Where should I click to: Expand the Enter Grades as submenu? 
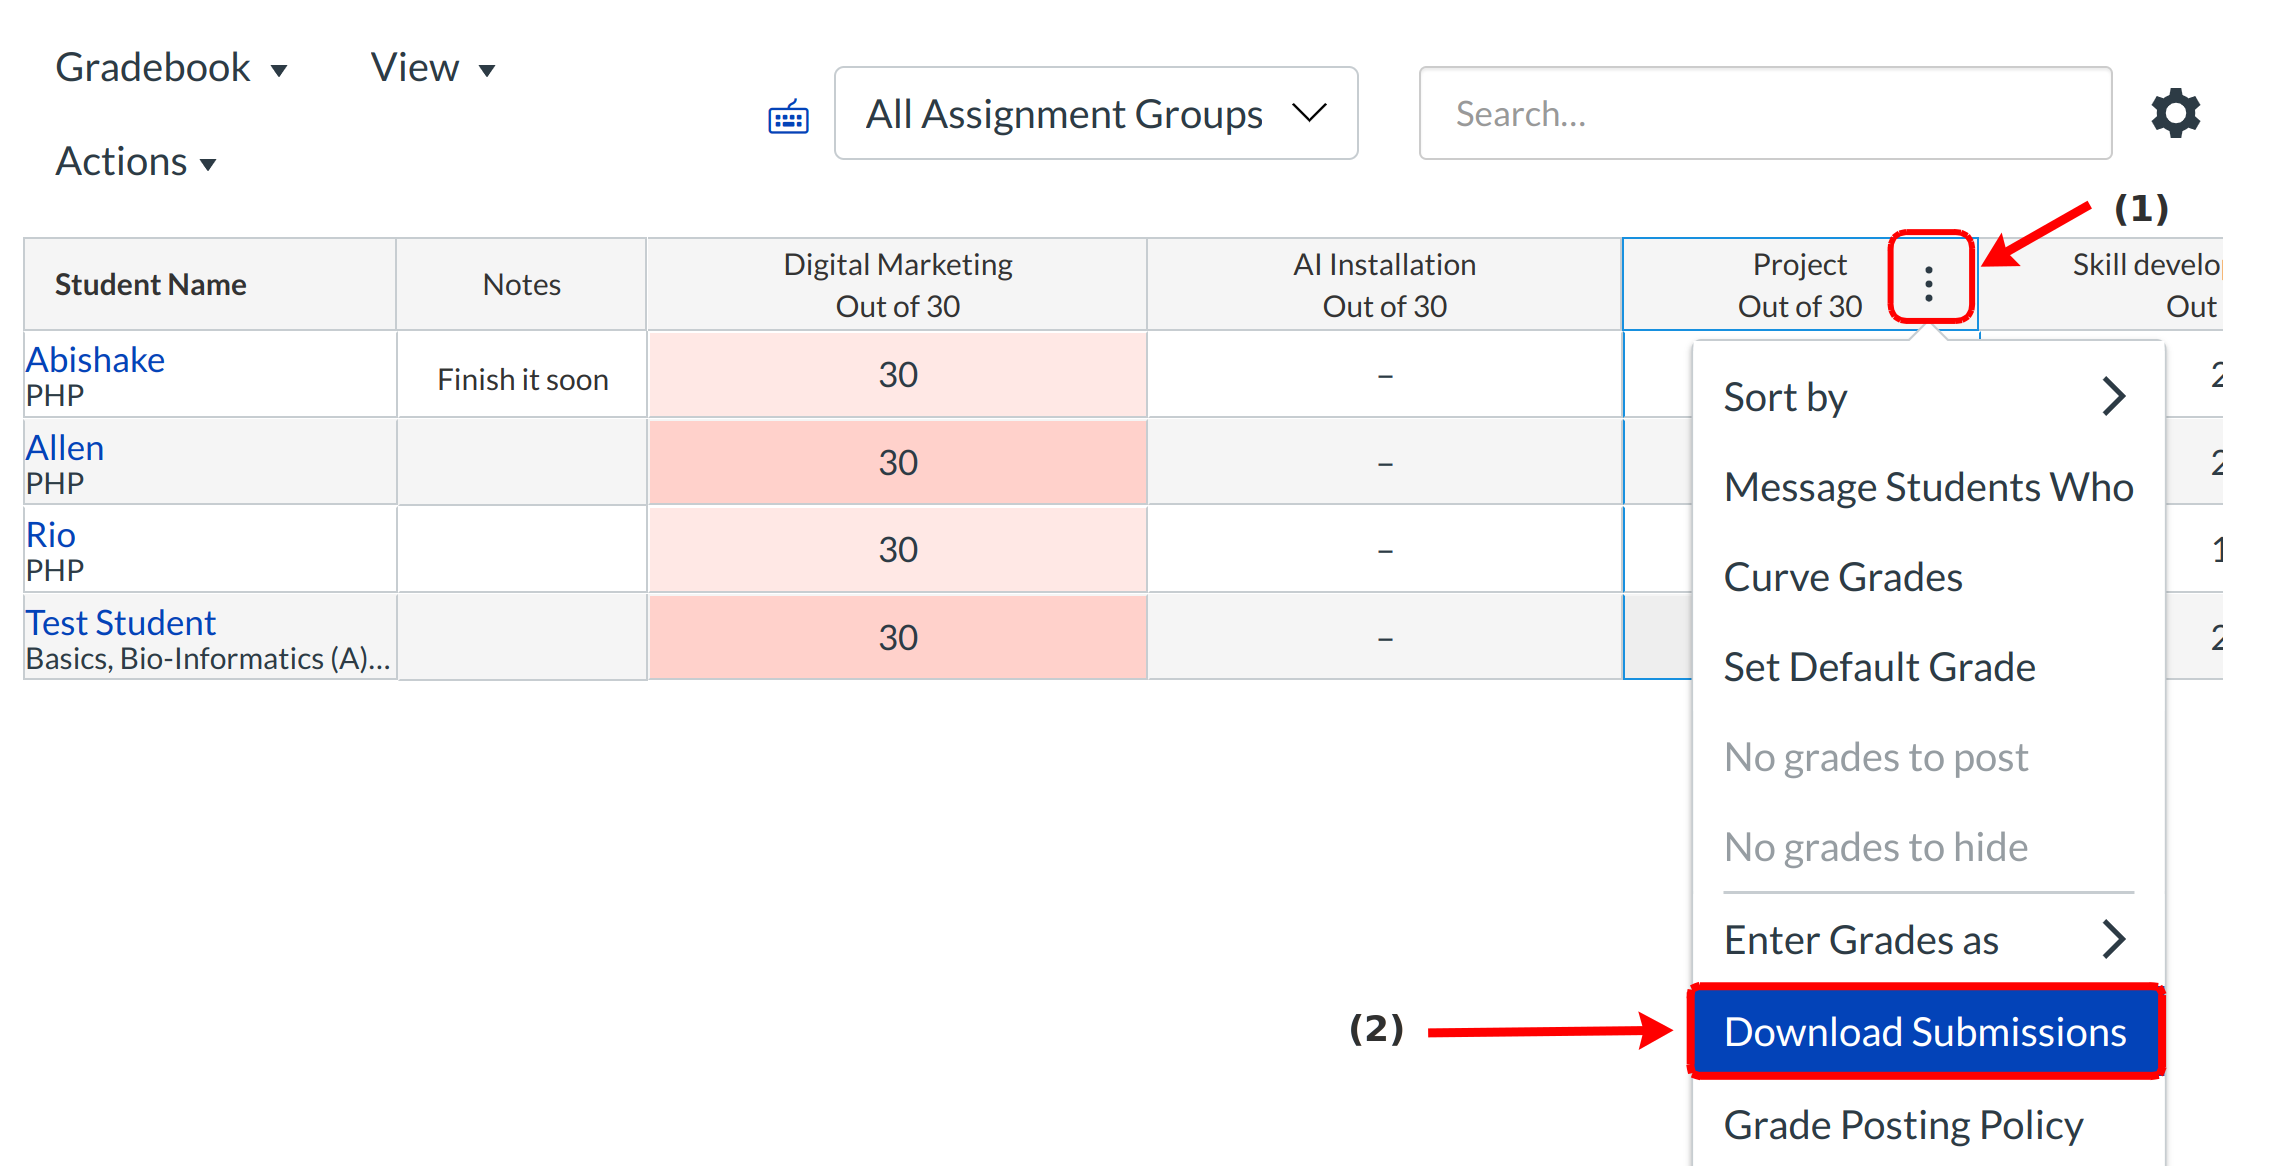[x=1925, y=940]
